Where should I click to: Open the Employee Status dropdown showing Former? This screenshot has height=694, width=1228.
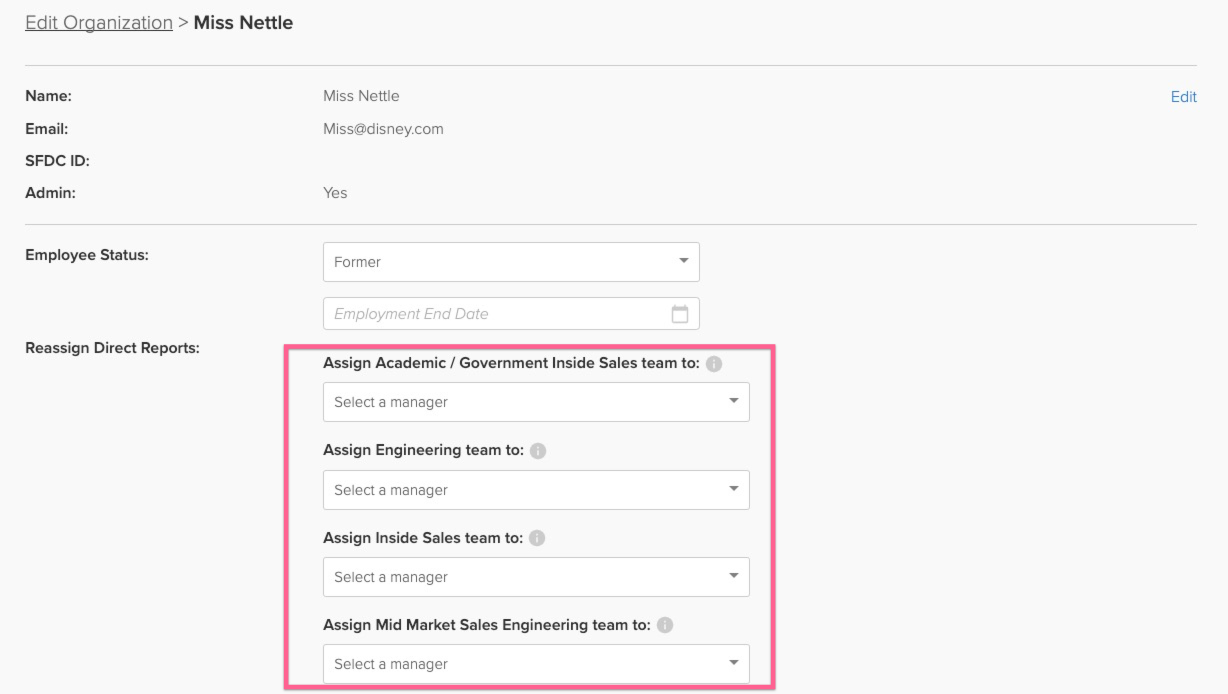[x=511, y=261]
